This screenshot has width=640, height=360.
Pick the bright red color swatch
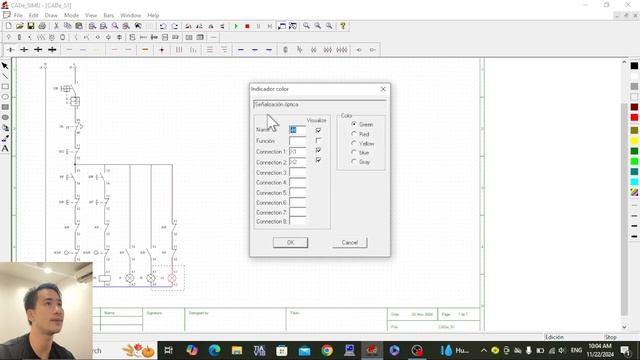(x=634, y=118)
